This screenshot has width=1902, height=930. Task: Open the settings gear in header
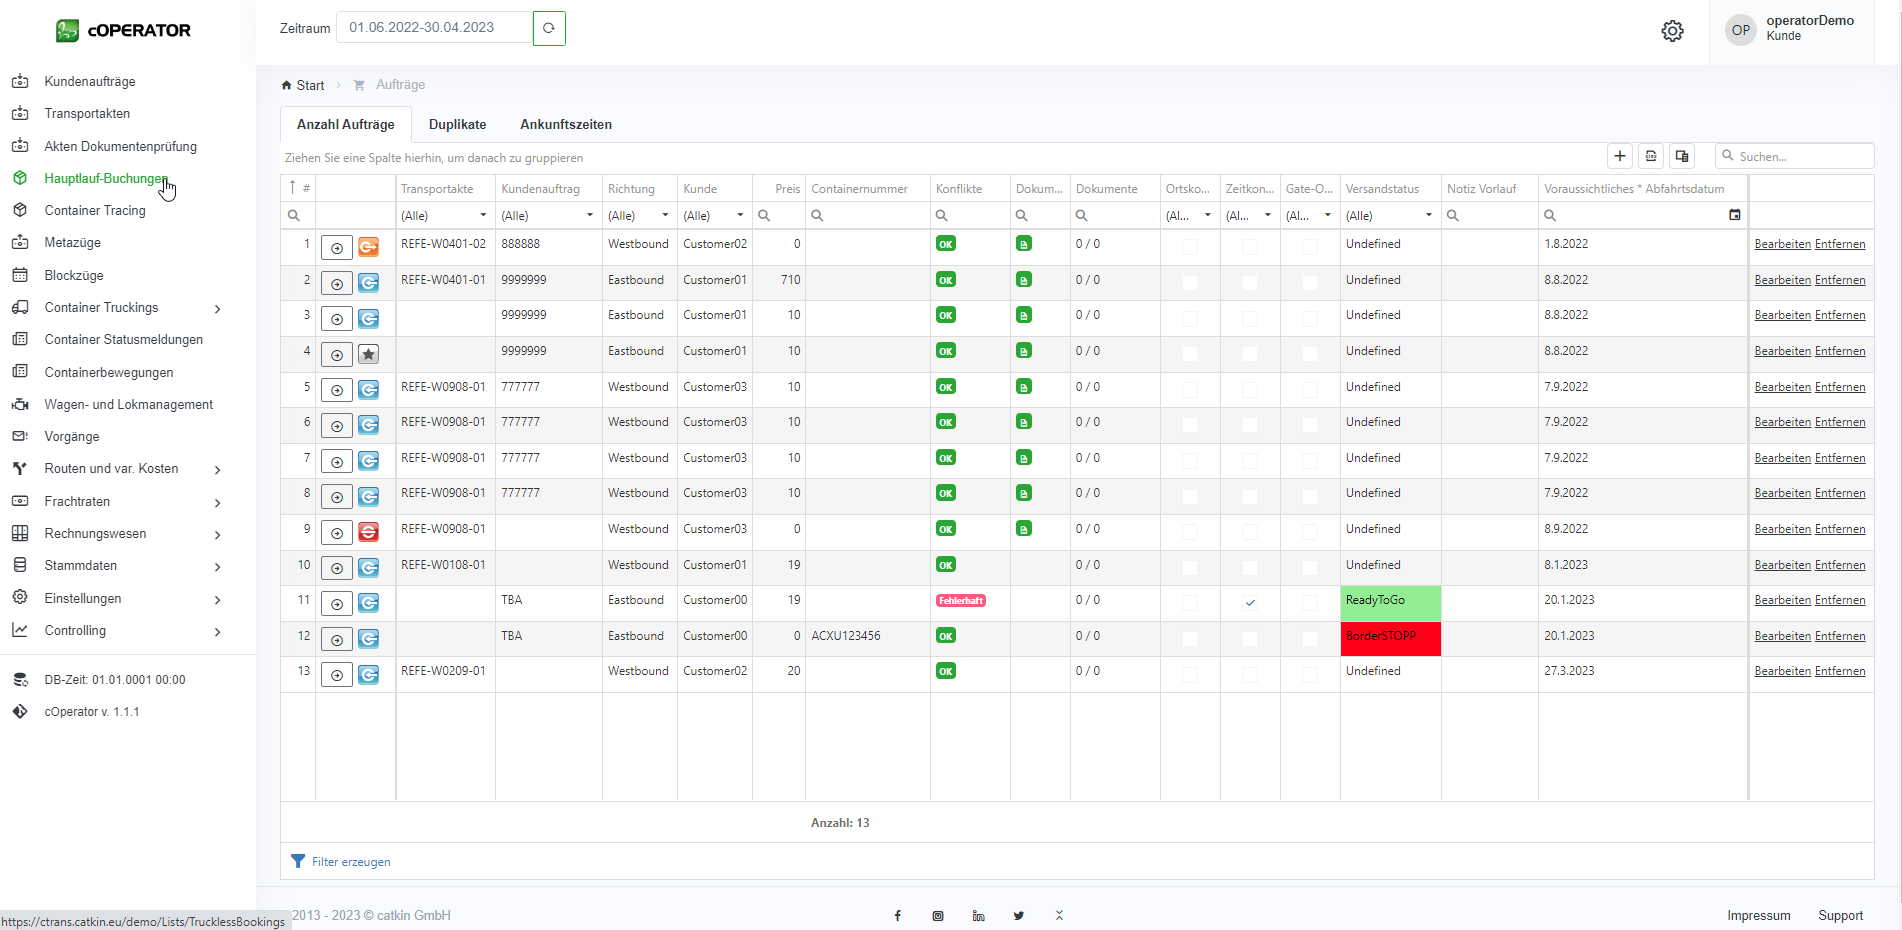click(x=1672, y=31)
